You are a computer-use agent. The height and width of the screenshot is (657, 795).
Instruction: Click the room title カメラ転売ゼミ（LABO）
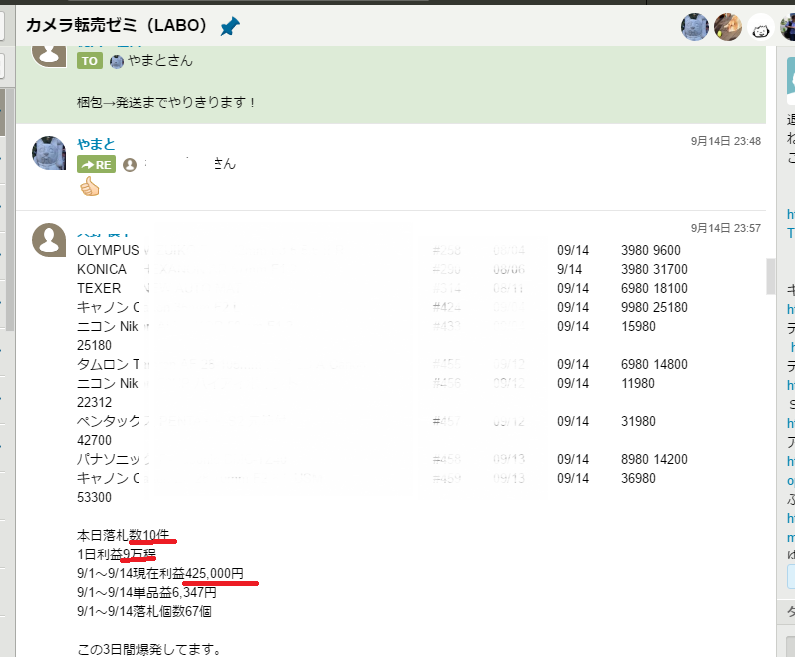coord(117,25)
